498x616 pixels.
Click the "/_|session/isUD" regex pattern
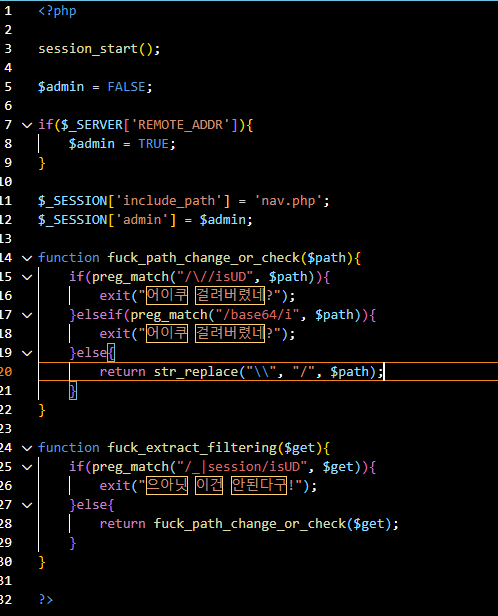(x=242, y=467)
